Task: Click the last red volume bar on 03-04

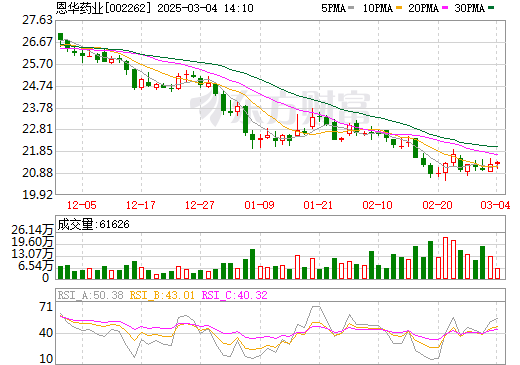Action: [498, 273]
